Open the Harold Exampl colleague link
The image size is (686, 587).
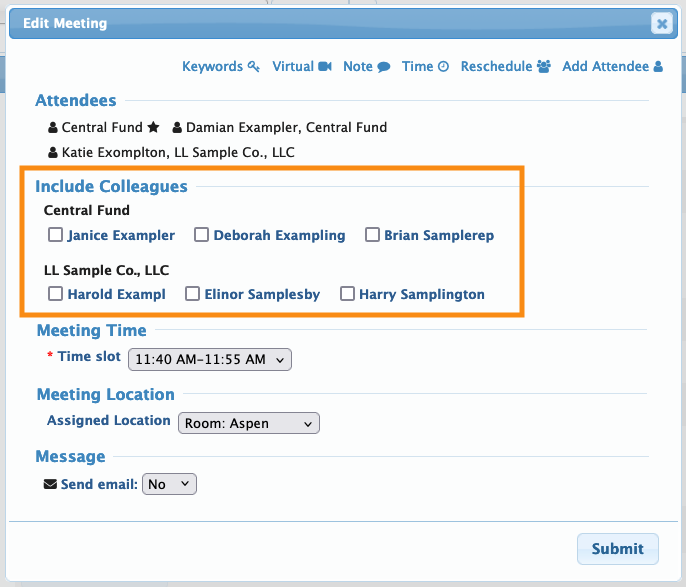116,295
